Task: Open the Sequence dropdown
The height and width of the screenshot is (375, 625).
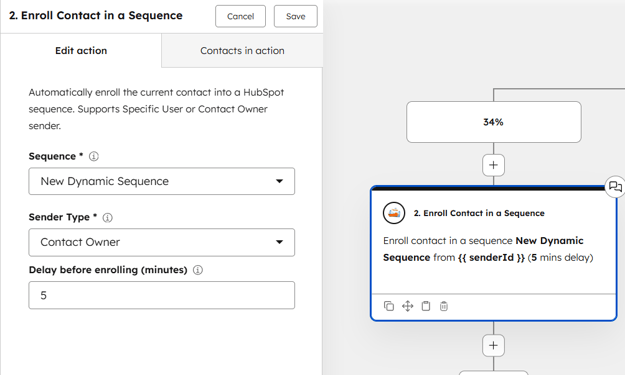Action: tap(162, 181)
